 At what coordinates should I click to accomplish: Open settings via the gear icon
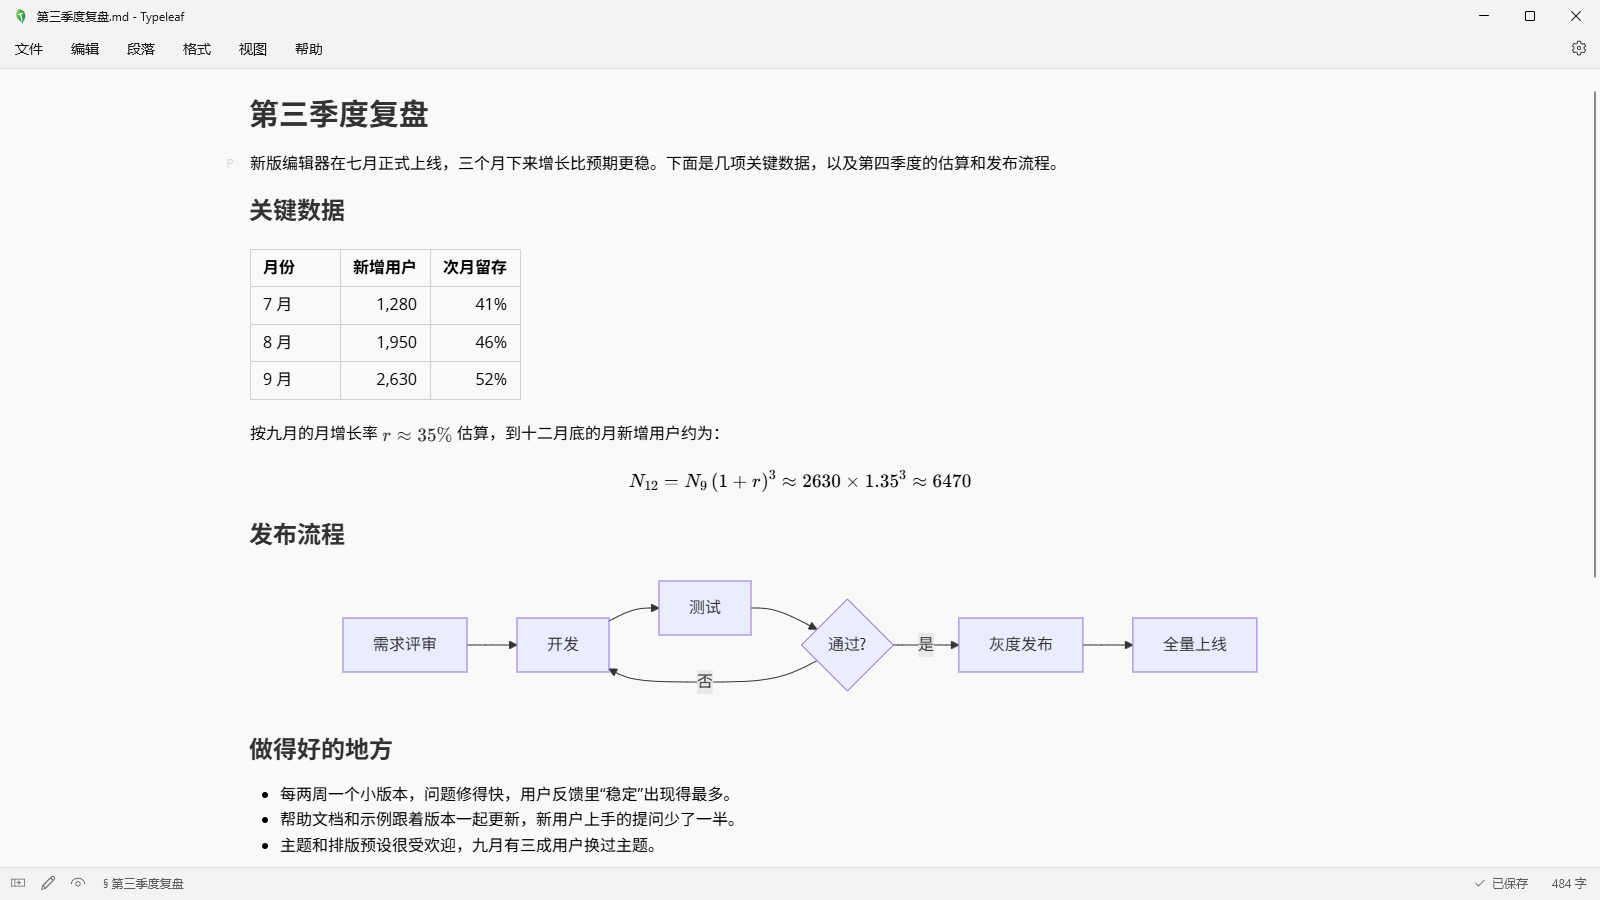click(1579, 48)
